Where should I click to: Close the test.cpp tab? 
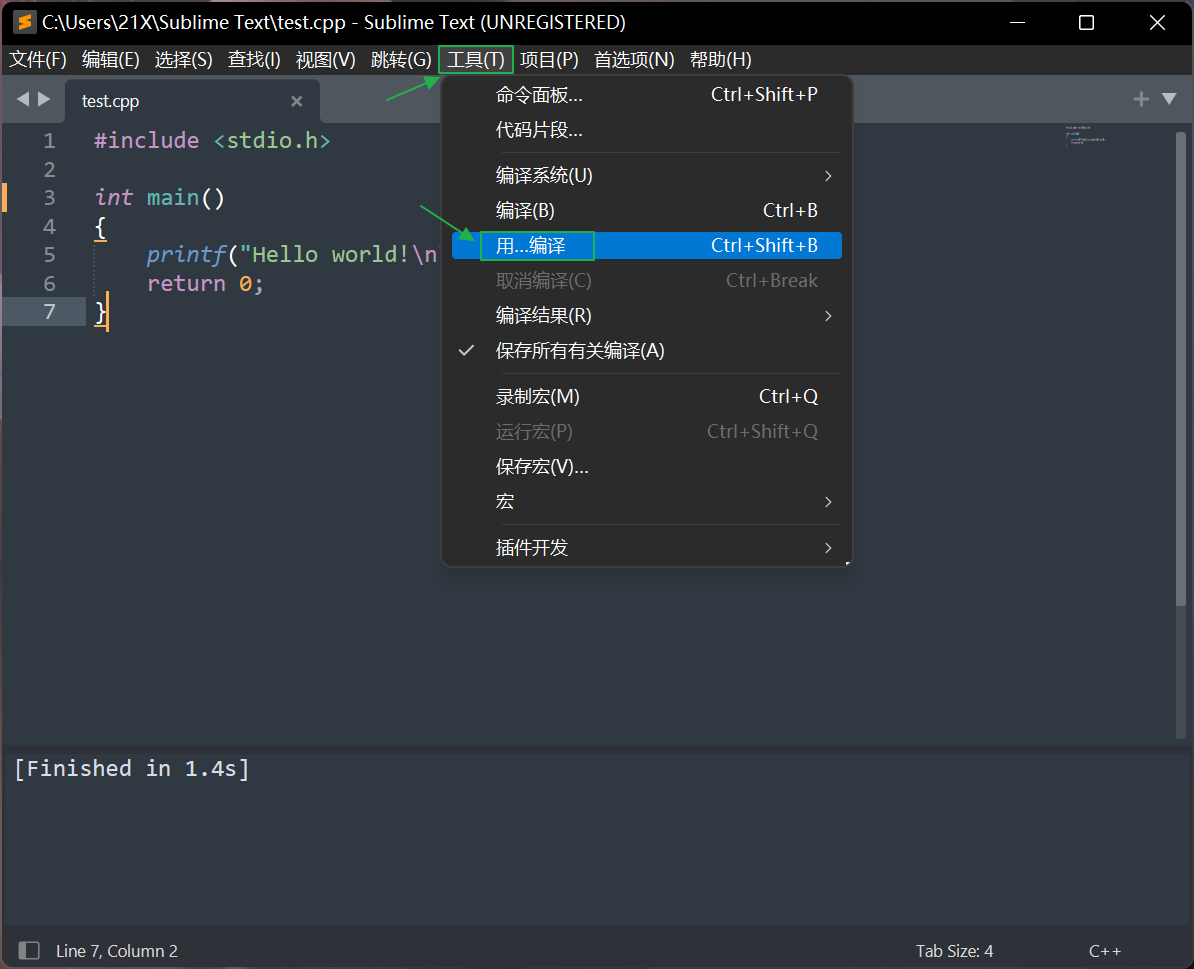tap(297, 101)
